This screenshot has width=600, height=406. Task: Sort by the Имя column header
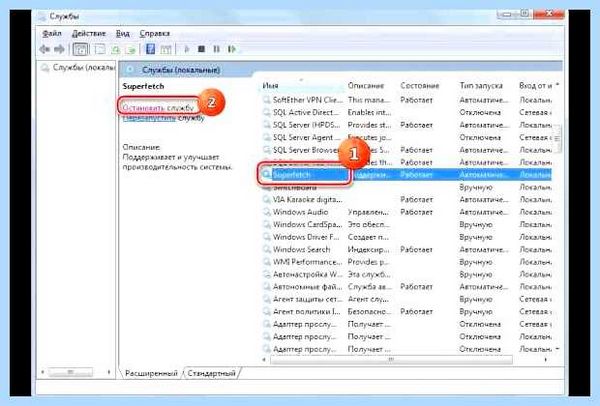[303, 86]
